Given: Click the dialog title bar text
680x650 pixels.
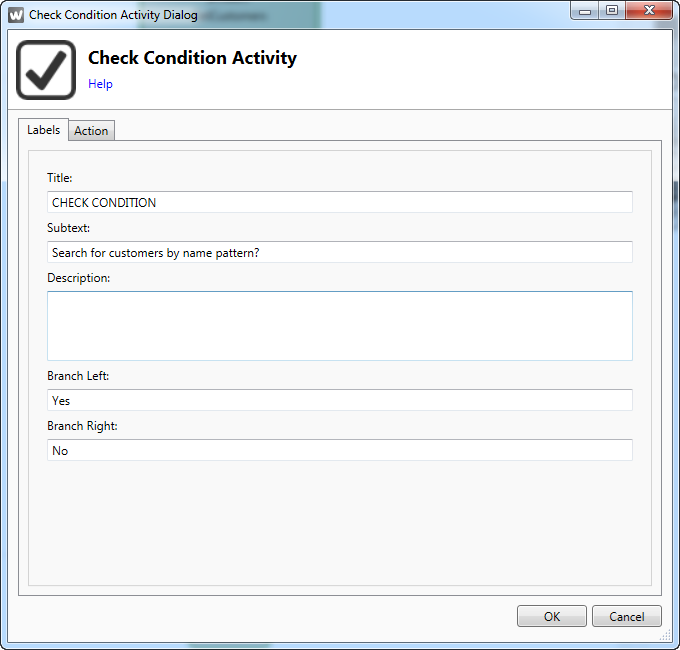Looking at the screenshot, I should click(113, 15).
